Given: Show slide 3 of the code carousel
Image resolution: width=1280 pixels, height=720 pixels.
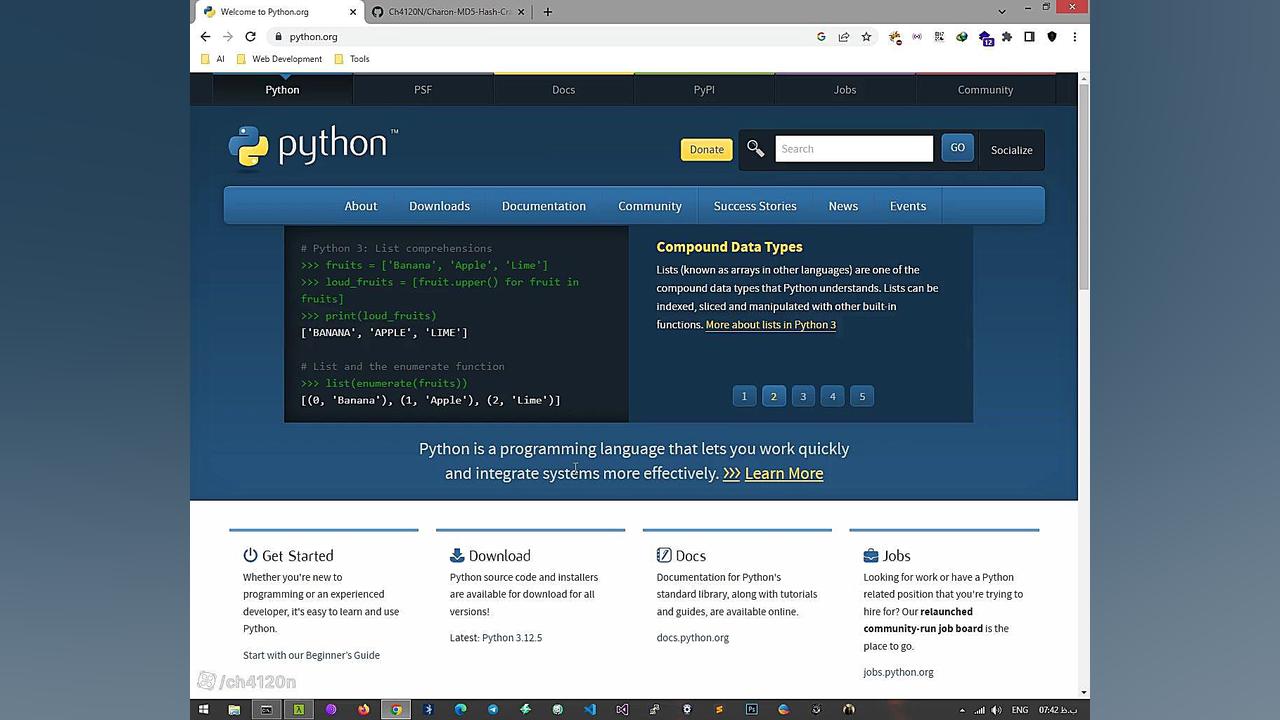Looking at the screenshot, I should [803, 396].
